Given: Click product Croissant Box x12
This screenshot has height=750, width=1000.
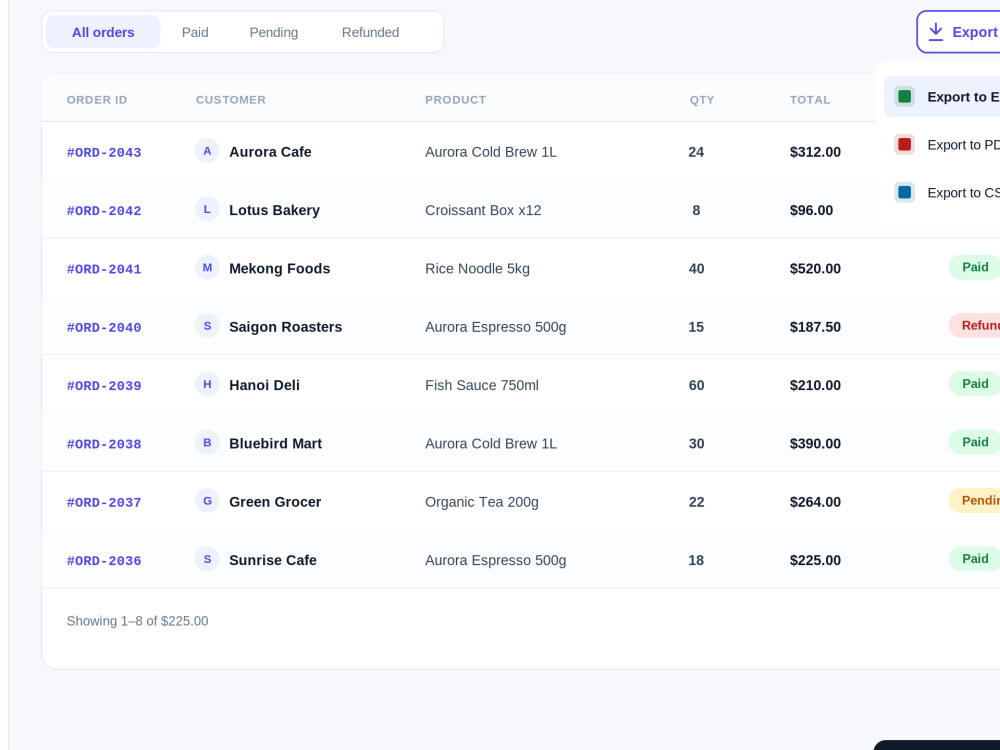Looking at the screenshot, I should pyautogui.click(x=483, y=210).
